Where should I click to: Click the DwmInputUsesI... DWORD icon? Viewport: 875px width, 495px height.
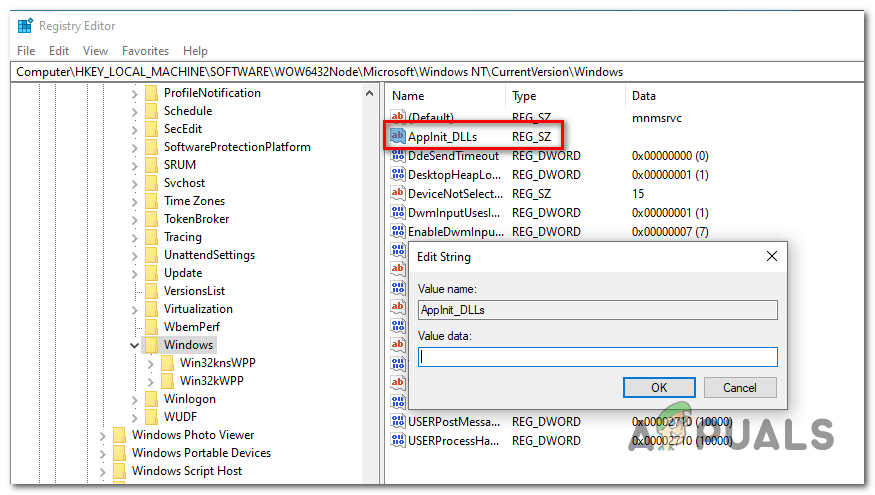(397, 213)
